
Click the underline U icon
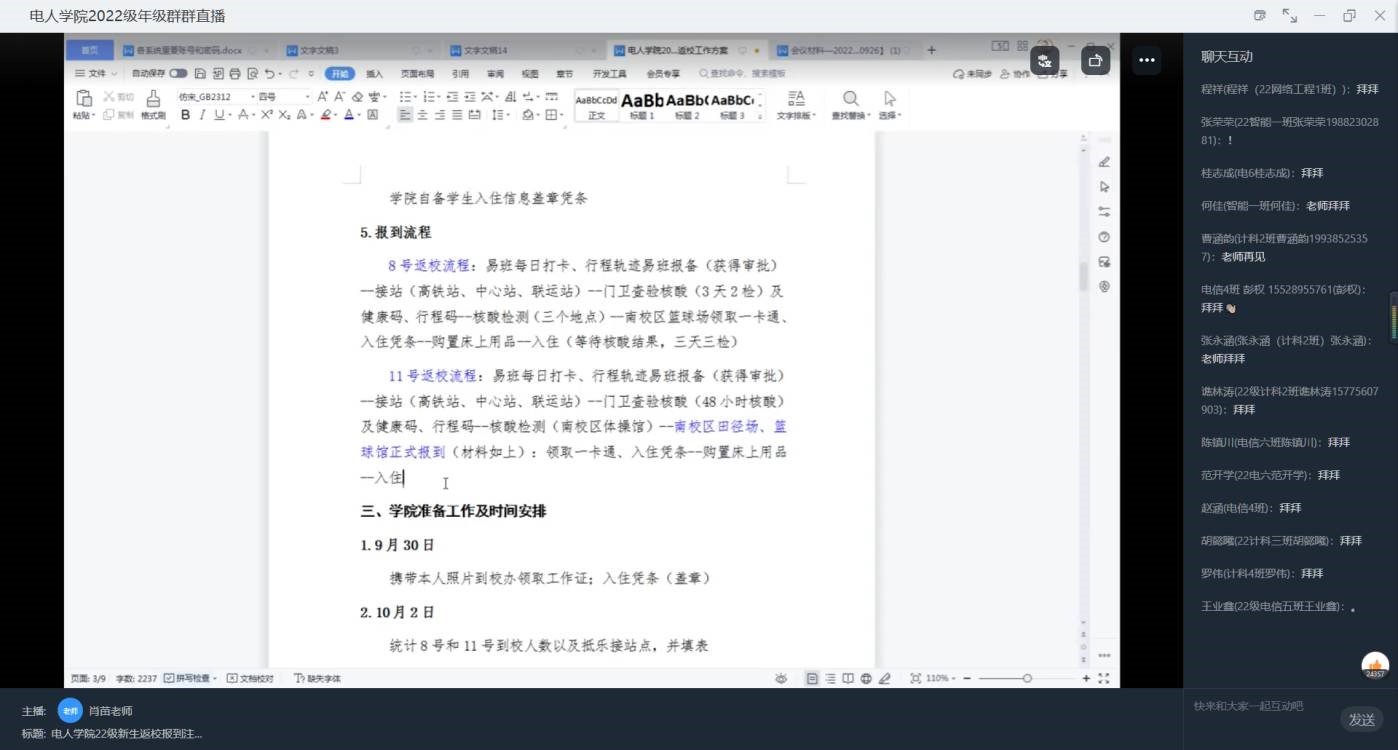(219, 115)
